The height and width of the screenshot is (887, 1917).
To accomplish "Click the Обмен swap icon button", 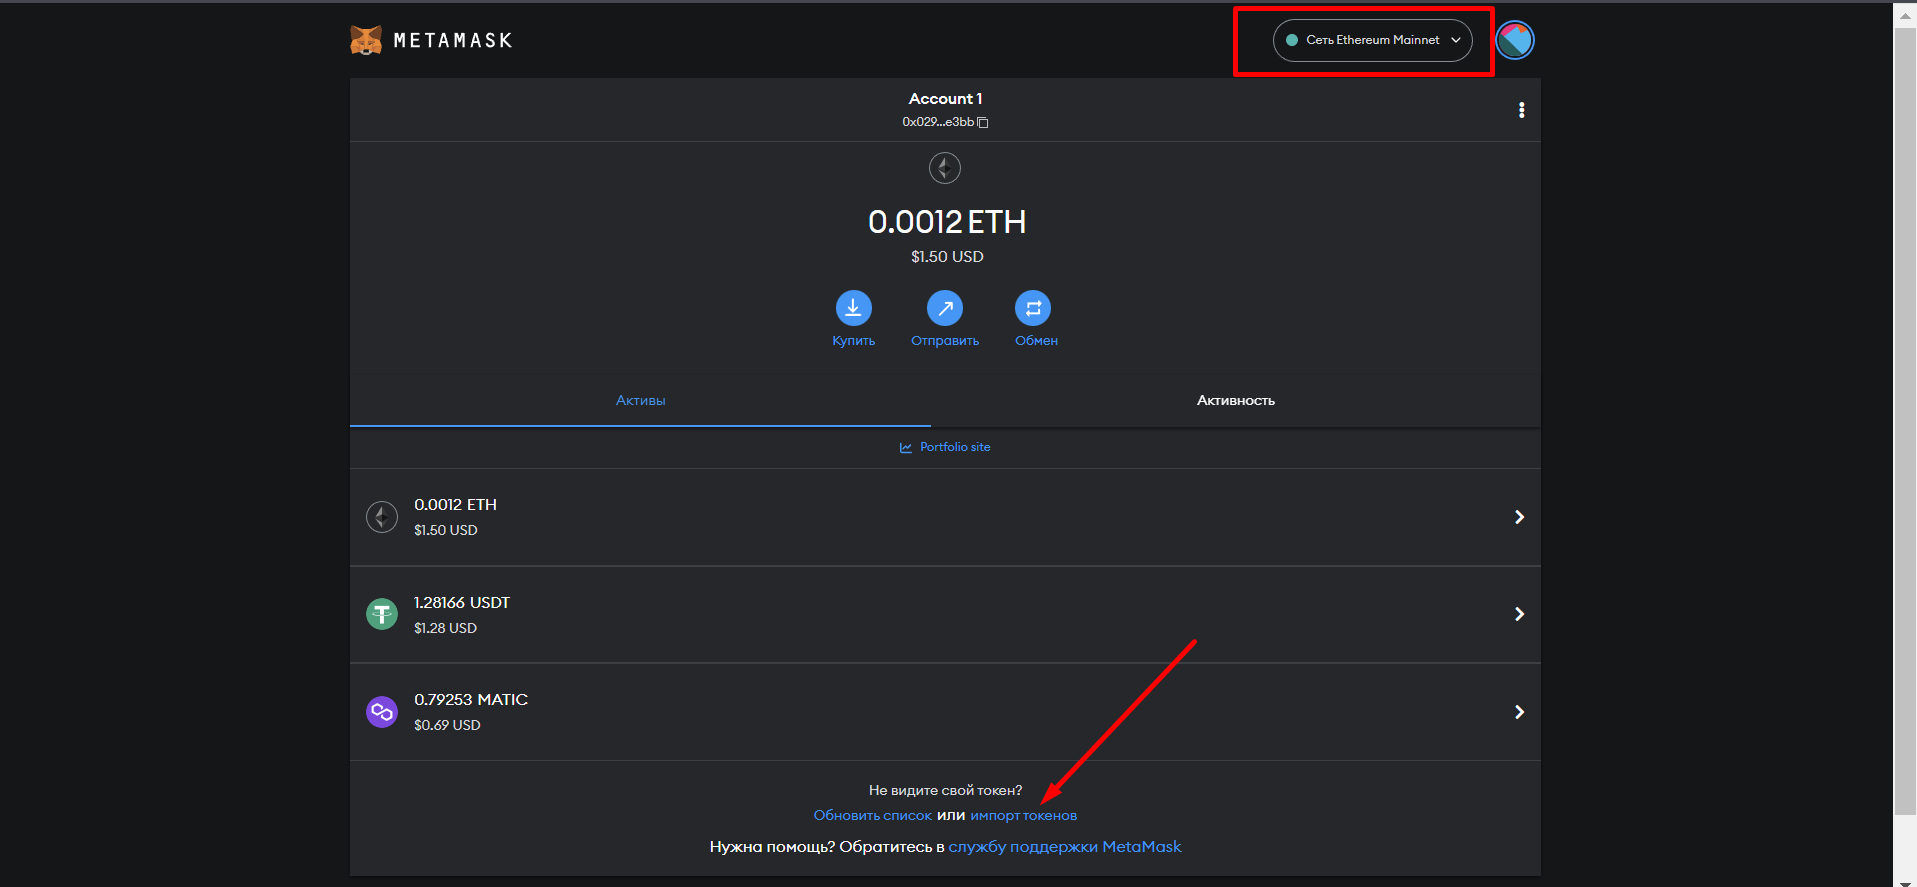I will click(1033, 308).
